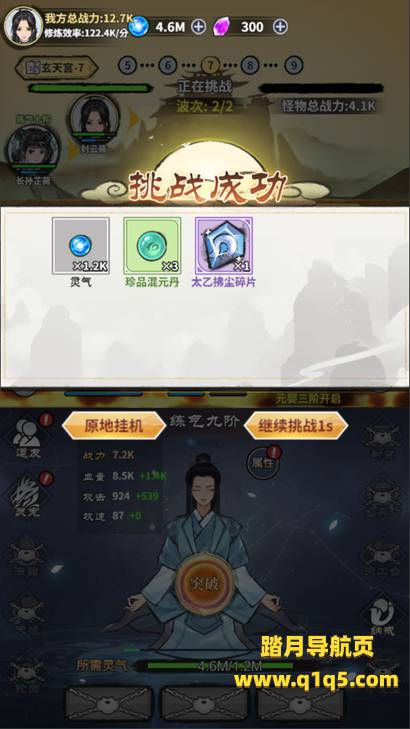410x729 pixels.
Task: Jump to stage 9 node
Action: pyautogui.click(x=294, y=66)
